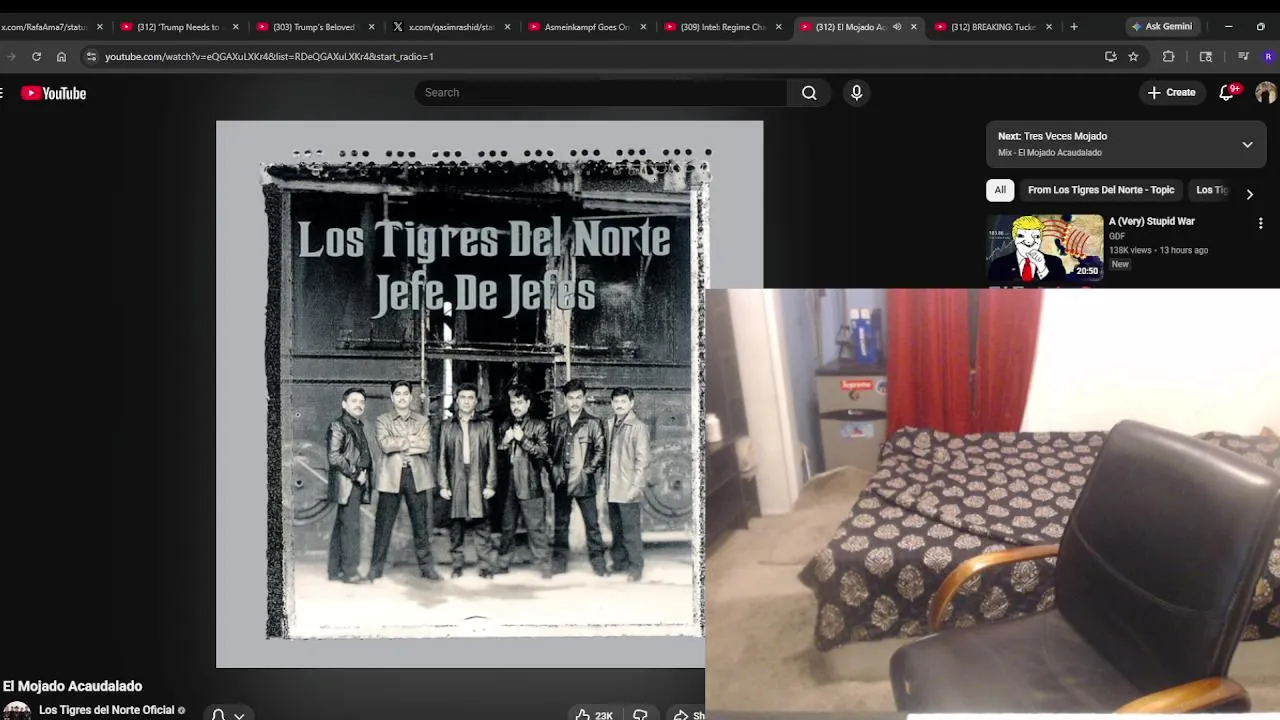Open the browser side panel icon

point(1206,57)
